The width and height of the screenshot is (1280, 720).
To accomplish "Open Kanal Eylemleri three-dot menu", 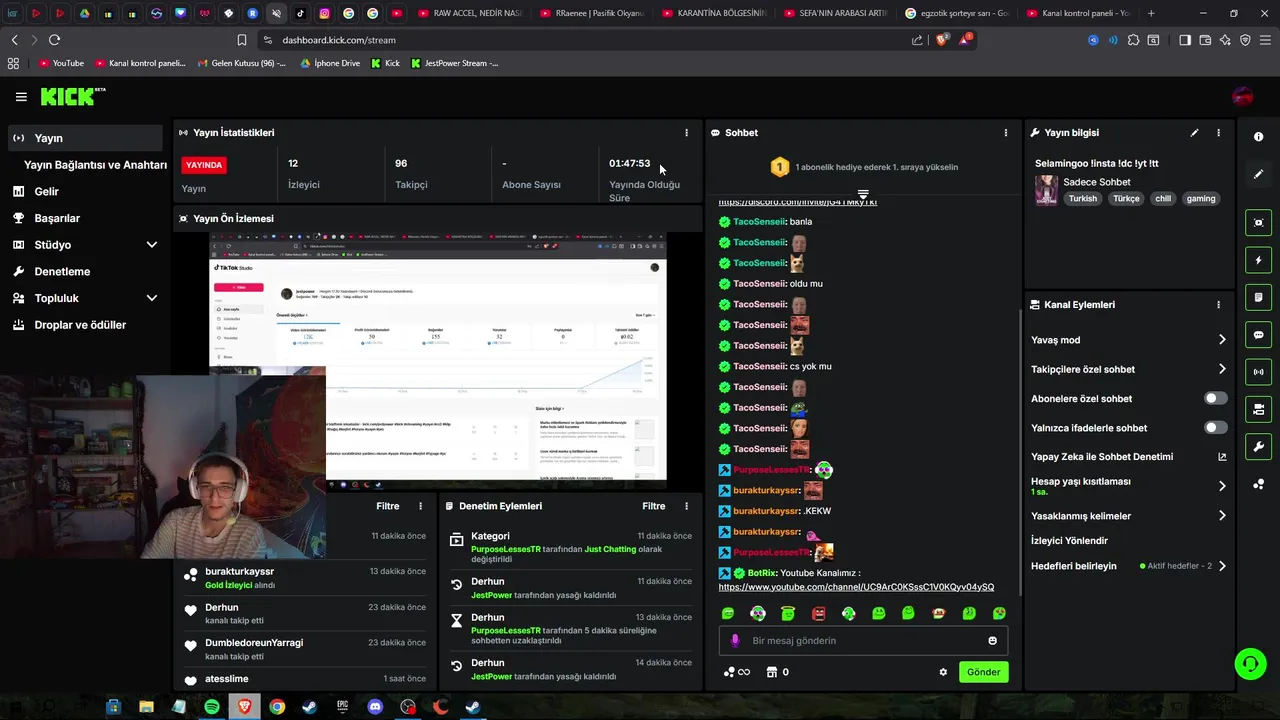I will point(1218,305).
